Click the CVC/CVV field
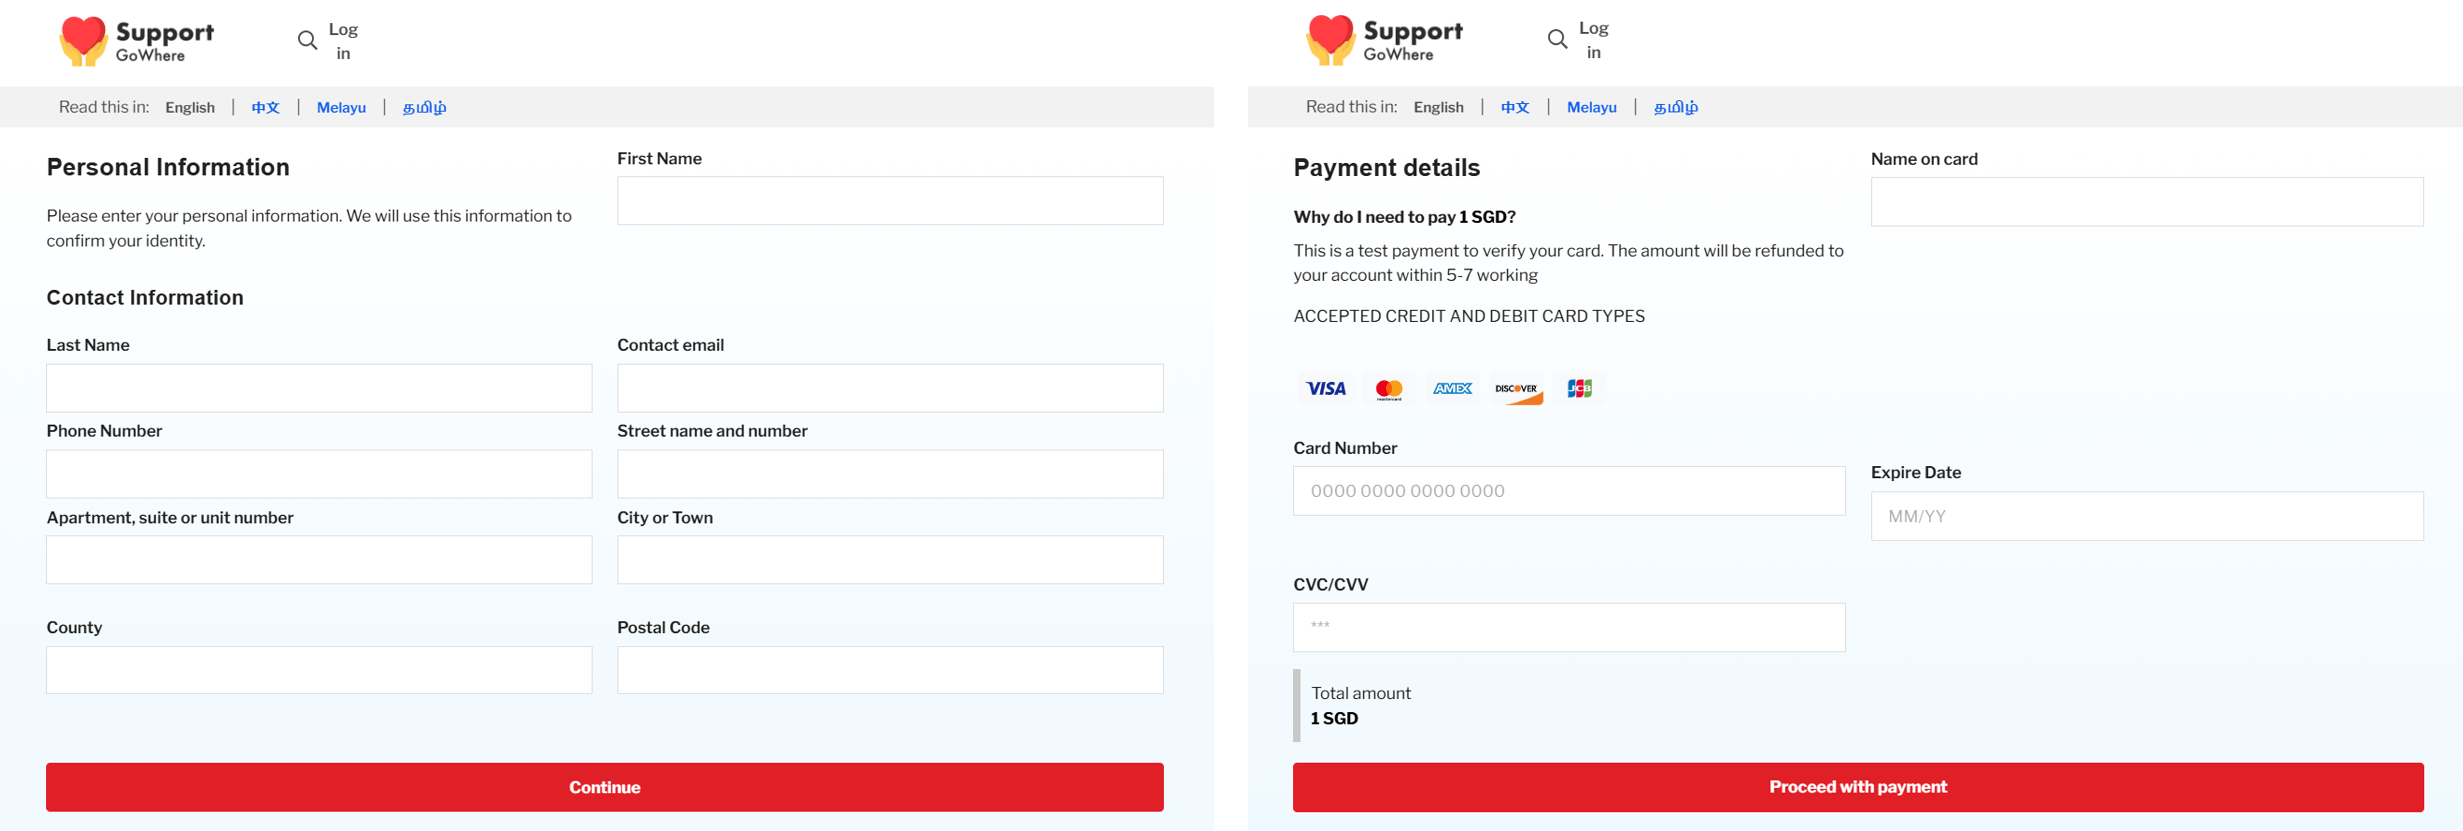The width and height of the screenshot is (2463, 831). coord(1568,627)
